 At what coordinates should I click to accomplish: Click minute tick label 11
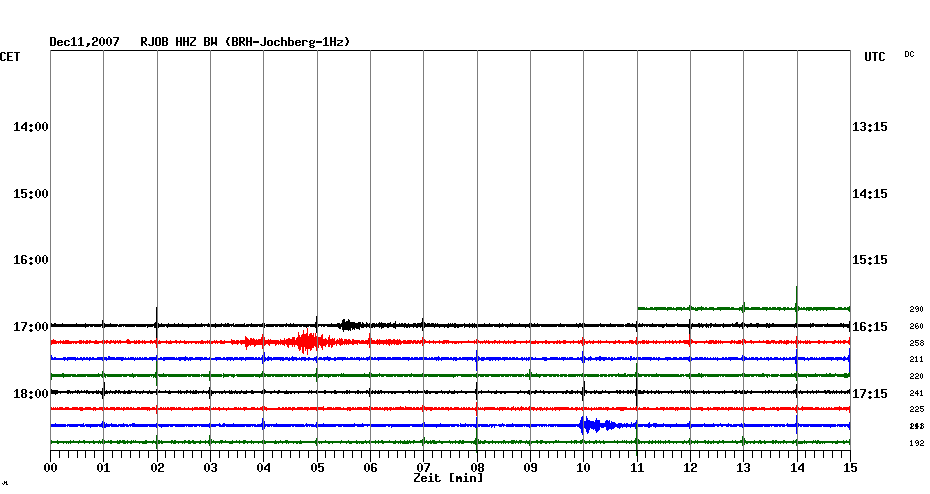tap(637, 467)
